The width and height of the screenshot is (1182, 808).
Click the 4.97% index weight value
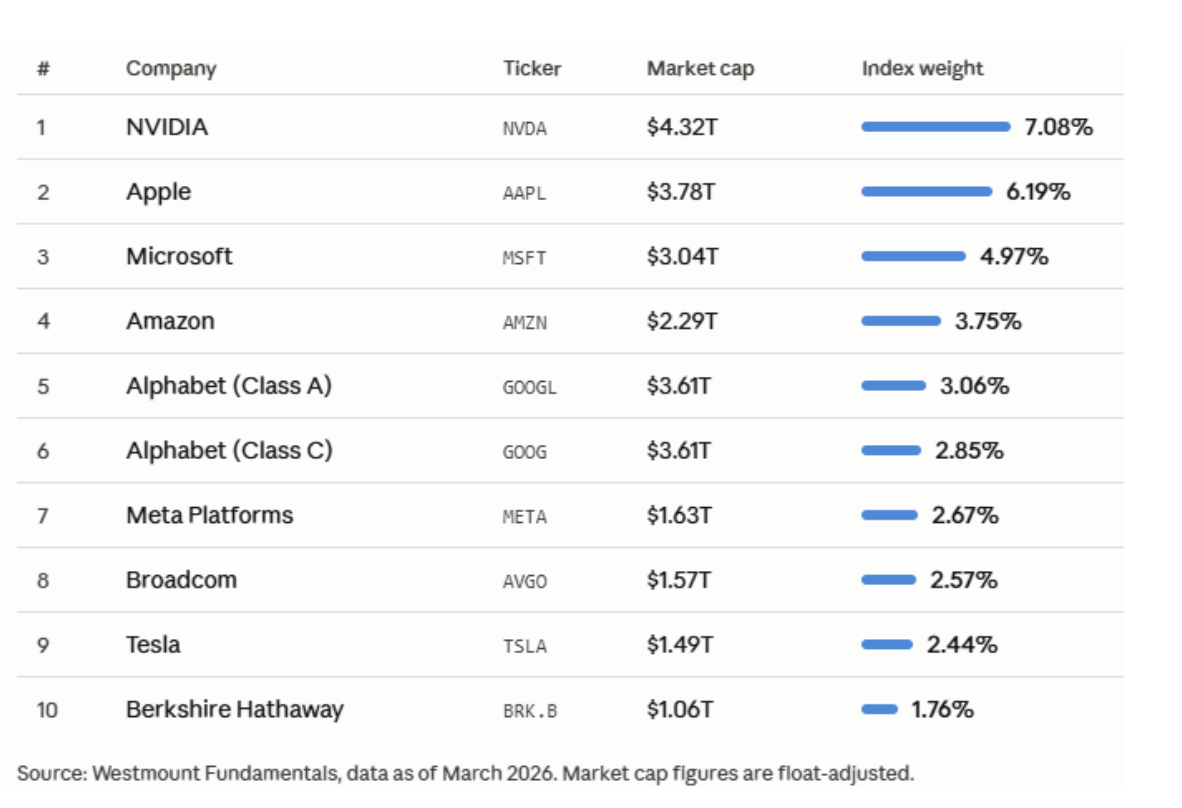coord(1014,256)
